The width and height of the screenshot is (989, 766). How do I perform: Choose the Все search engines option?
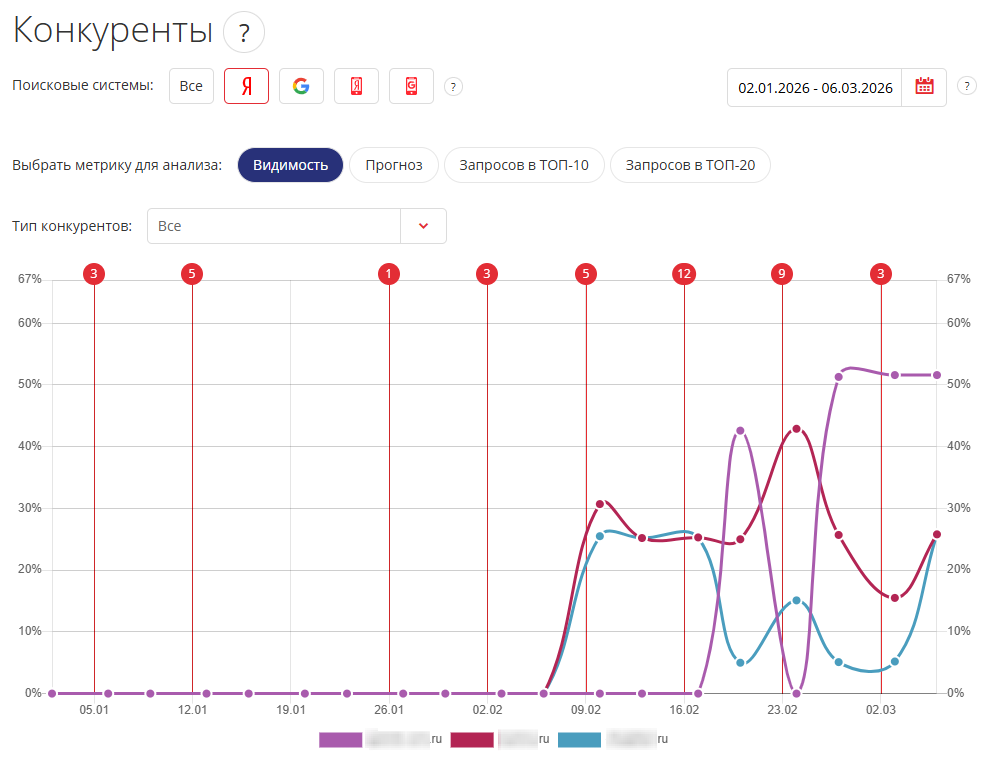191,87
